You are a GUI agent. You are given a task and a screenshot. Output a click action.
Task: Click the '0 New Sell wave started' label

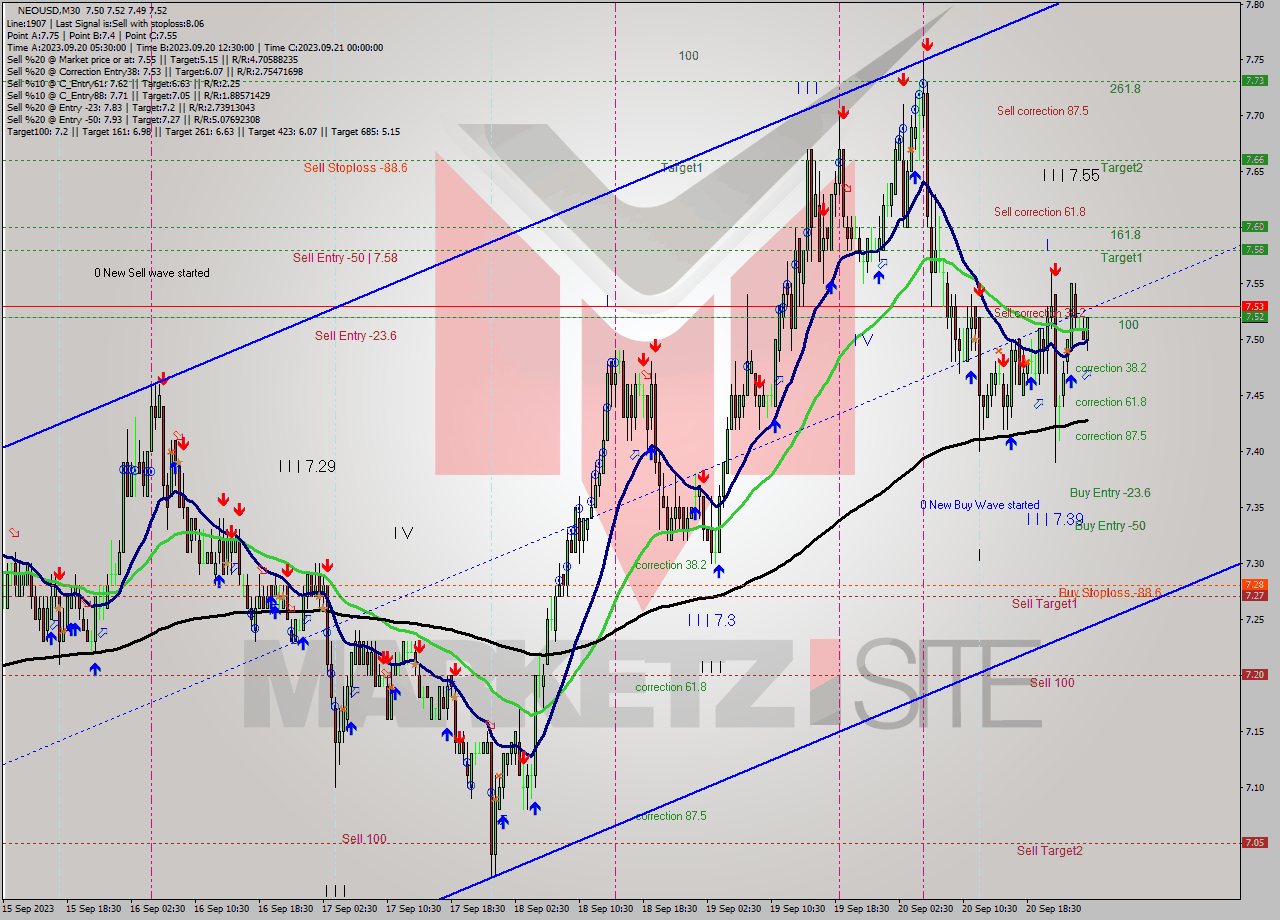click(152, 273)
